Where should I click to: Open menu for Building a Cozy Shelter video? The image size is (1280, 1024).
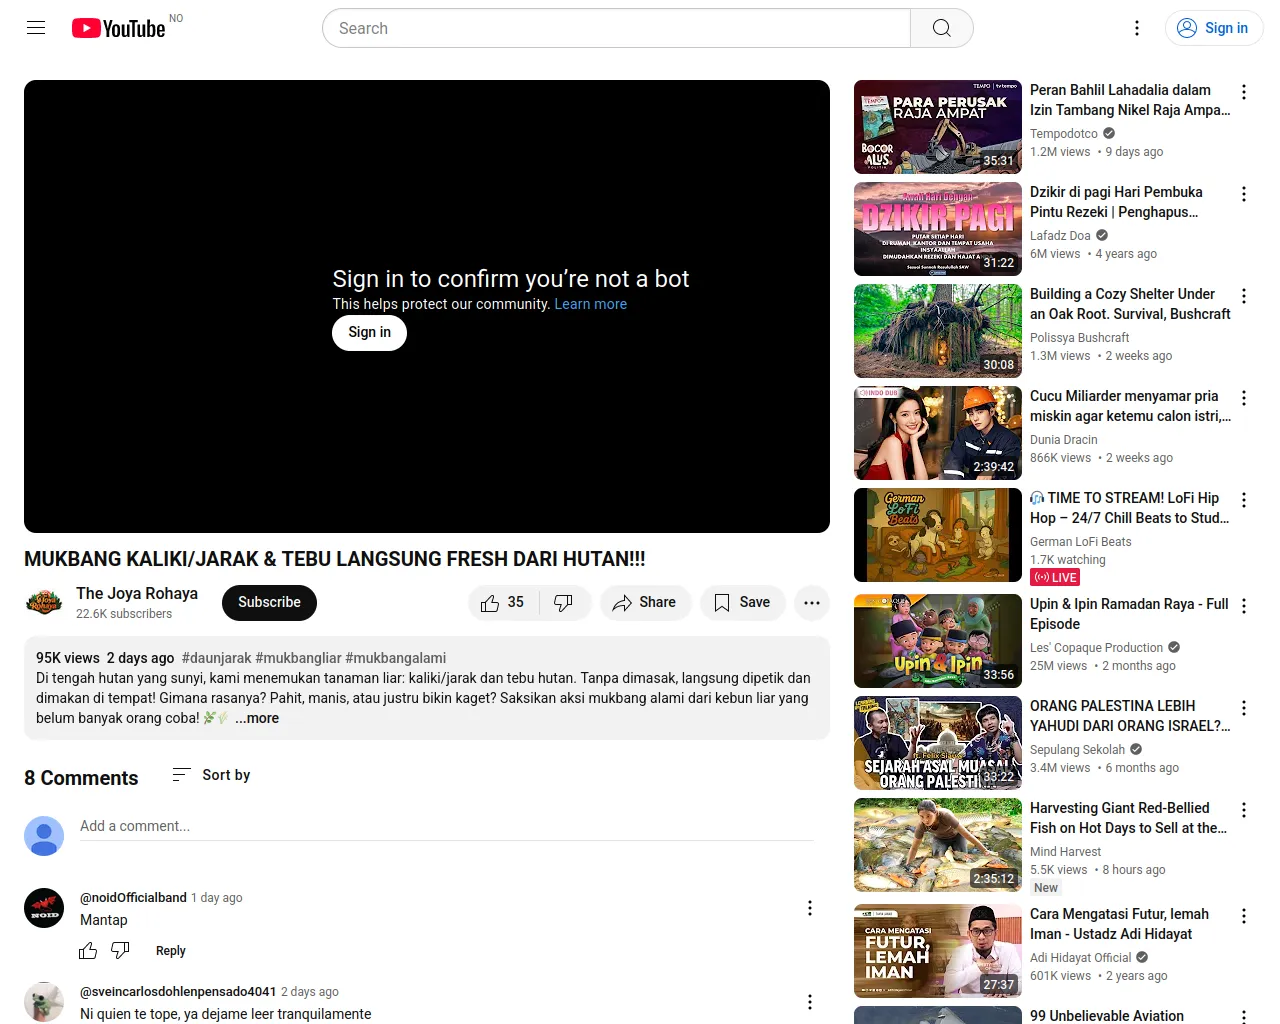(1244, 296)
